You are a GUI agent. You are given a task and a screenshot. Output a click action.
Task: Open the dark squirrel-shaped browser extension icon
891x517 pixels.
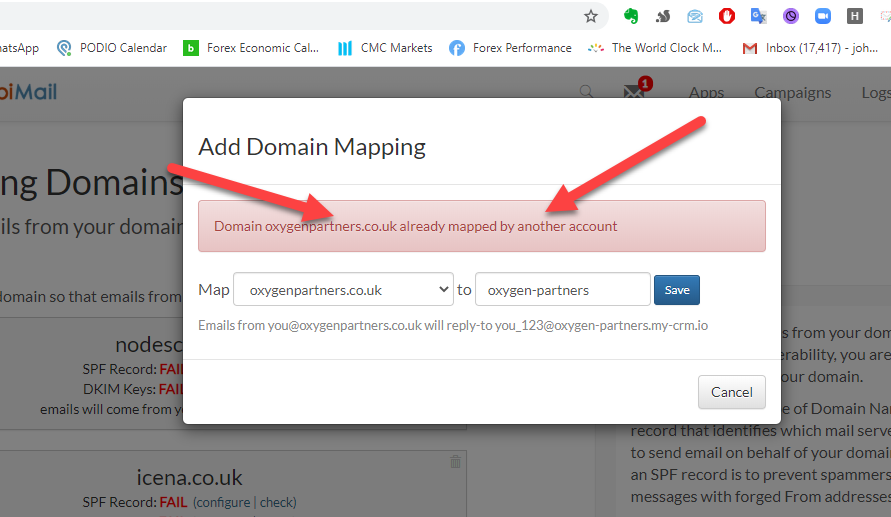click(x=663, y=16)
